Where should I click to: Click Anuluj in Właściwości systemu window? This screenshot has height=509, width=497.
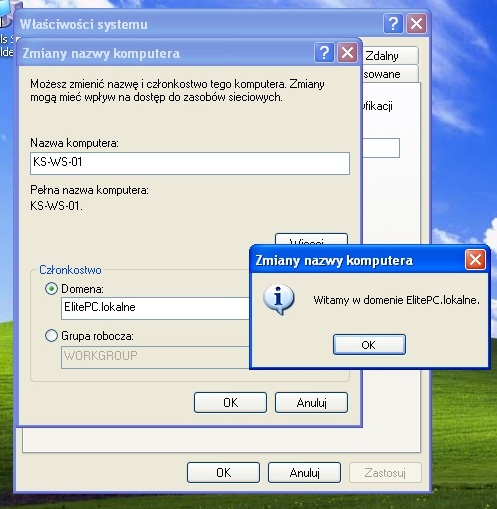(x=304, y=472)
